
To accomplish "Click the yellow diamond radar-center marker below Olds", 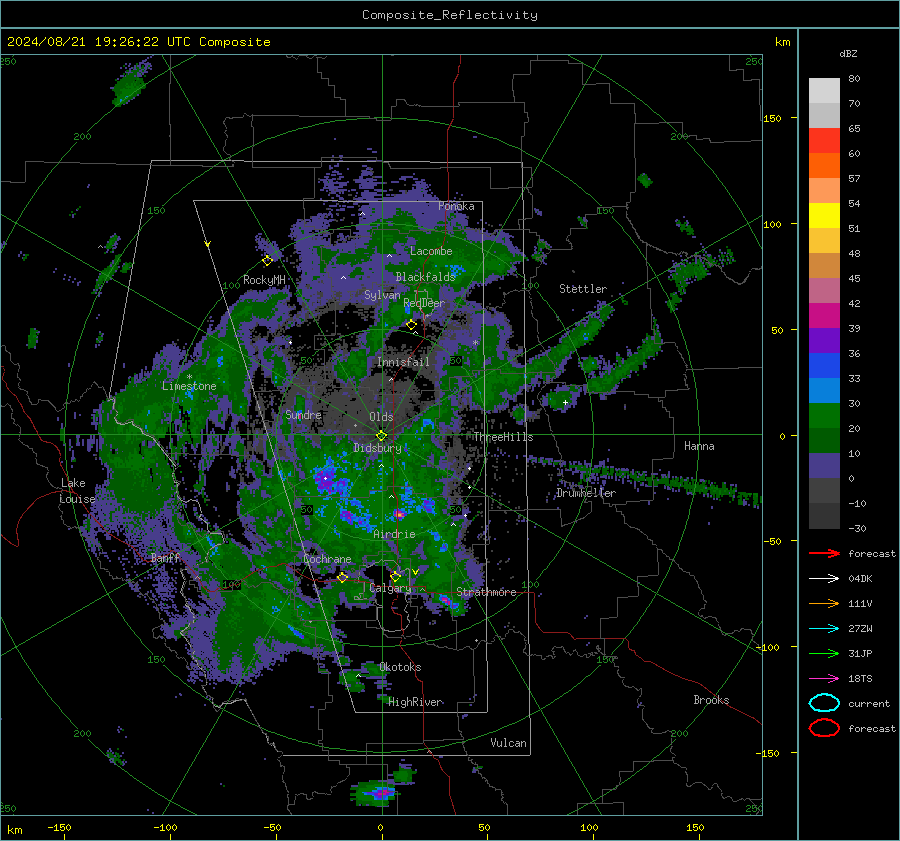I will pos(381,436).
